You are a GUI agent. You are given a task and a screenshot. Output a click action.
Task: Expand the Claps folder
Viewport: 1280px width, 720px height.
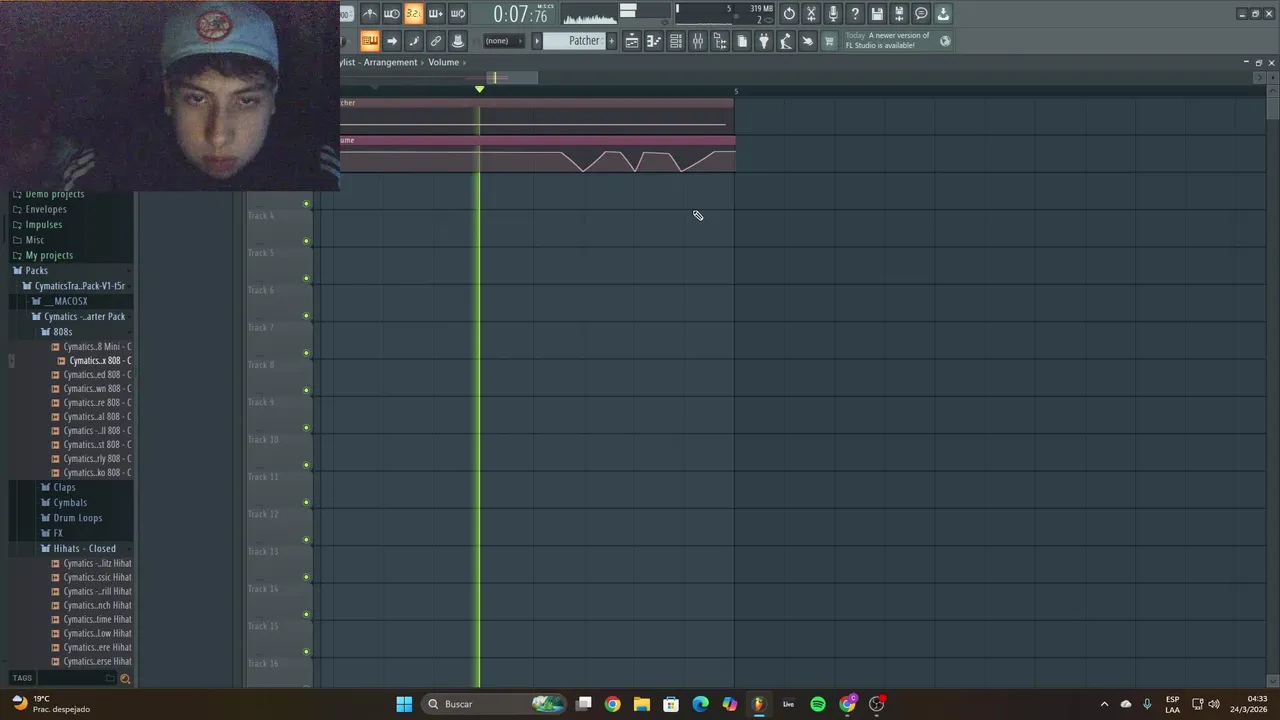point(64,487)
